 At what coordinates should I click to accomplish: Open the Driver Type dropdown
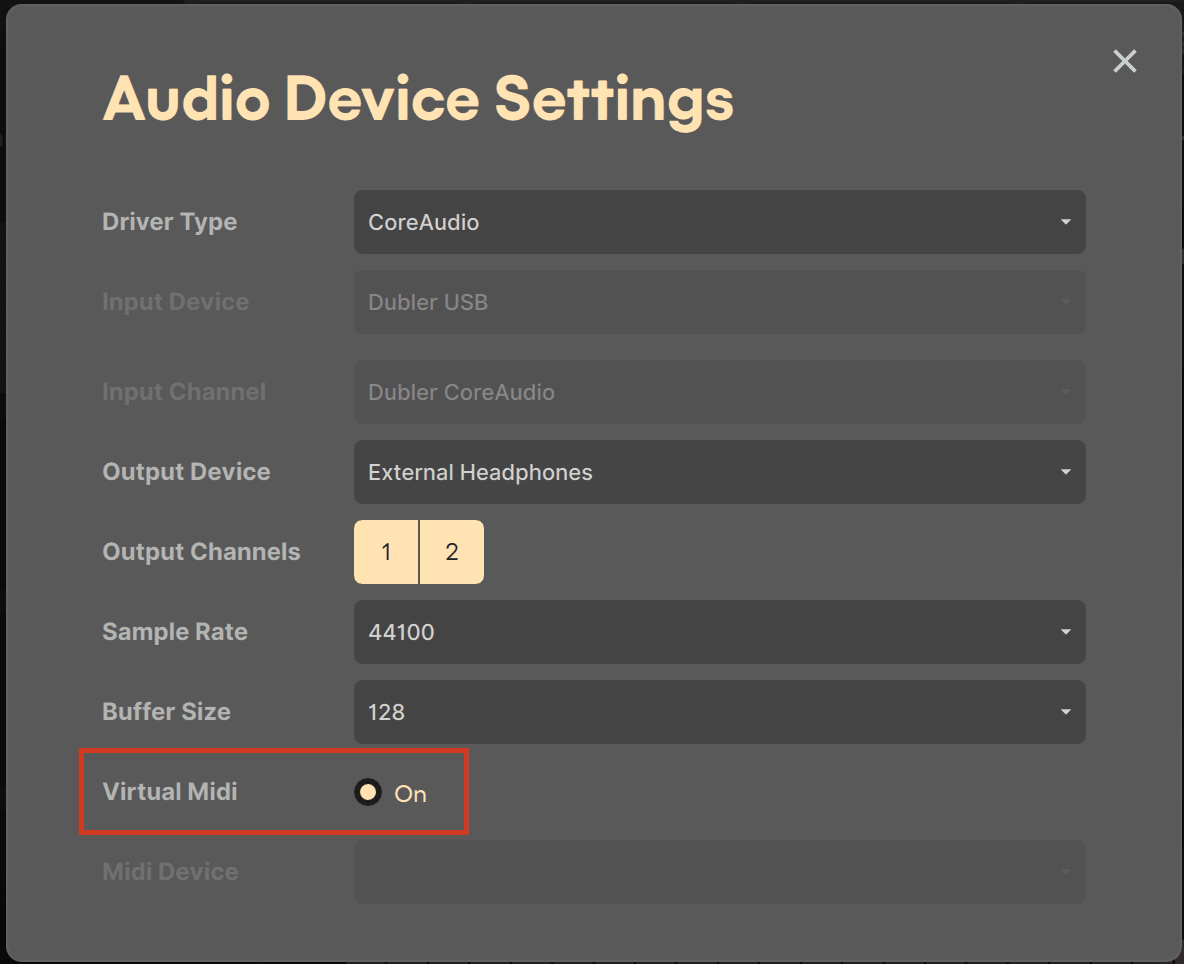pos(719,222)
